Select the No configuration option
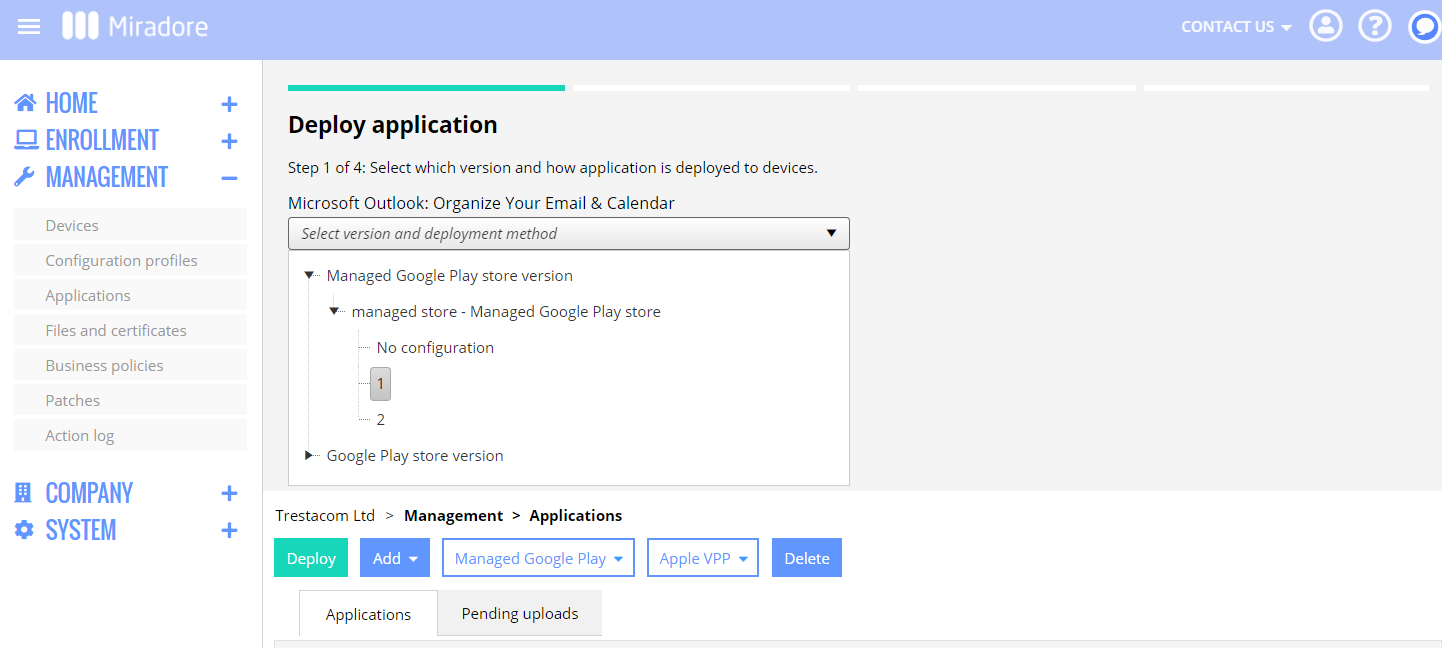Image resolution: width=1442 pixels, height=648 pixels. [x=435, y=347]
